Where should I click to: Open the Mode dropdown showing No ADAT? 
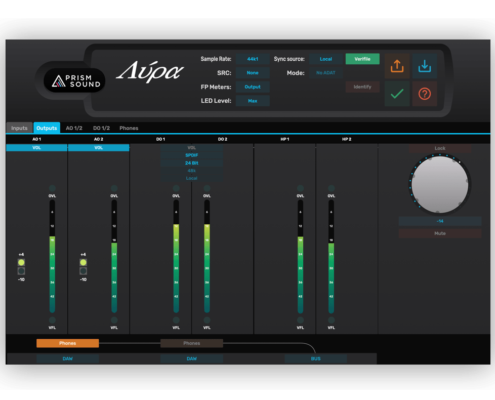pyautogui.click(x=326, y=73)
